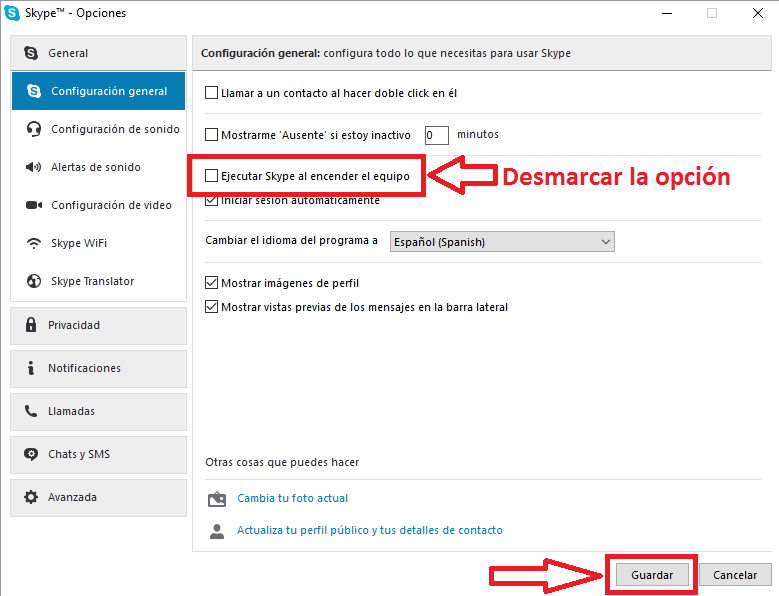779x596 pixels.
Task: Click the gear icon for Avanzada
Action: pos(31,497)
